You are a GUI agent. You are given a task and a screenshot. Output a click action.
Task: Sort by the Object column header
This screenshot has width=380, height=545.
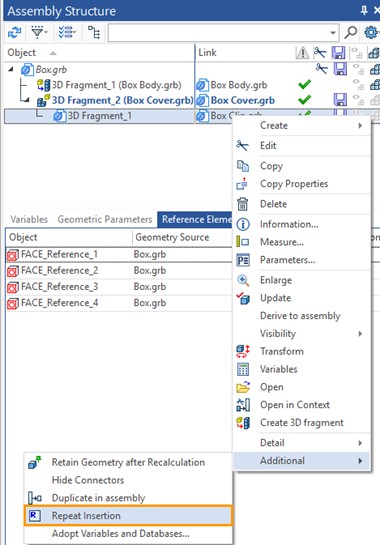(22, 53)
